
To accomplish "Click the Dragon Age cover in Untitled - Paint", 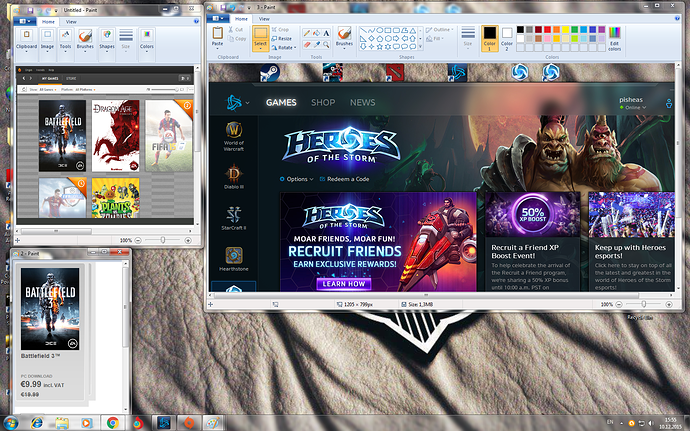I will [116, 136].
